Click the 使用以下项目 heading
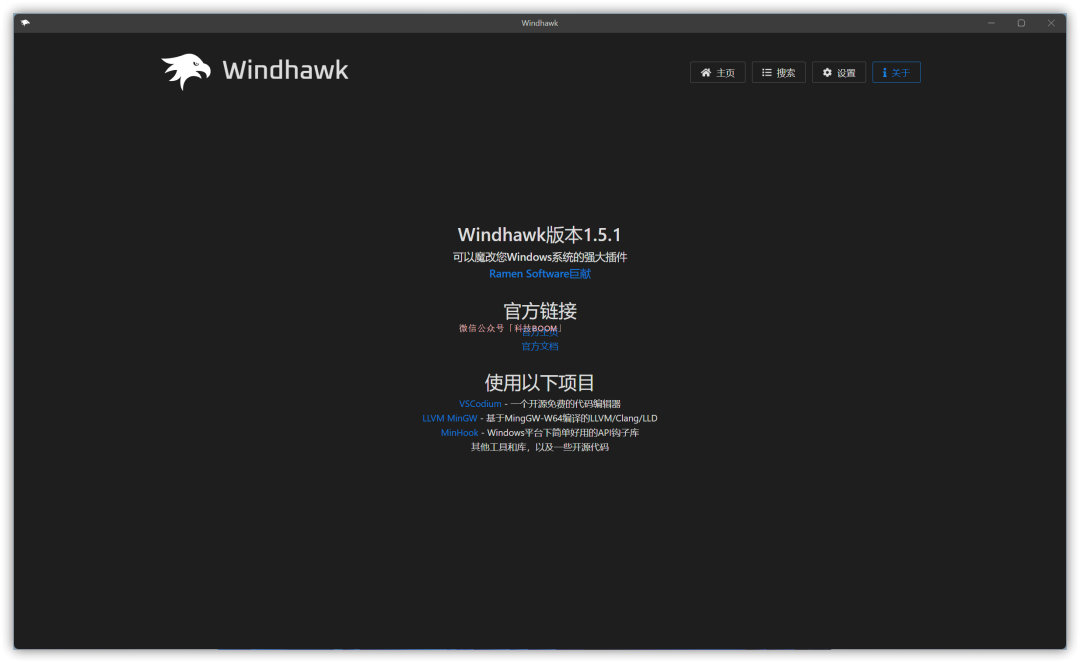The height and width of the screenshot is (663, 1080). click(x=539, y=383)
